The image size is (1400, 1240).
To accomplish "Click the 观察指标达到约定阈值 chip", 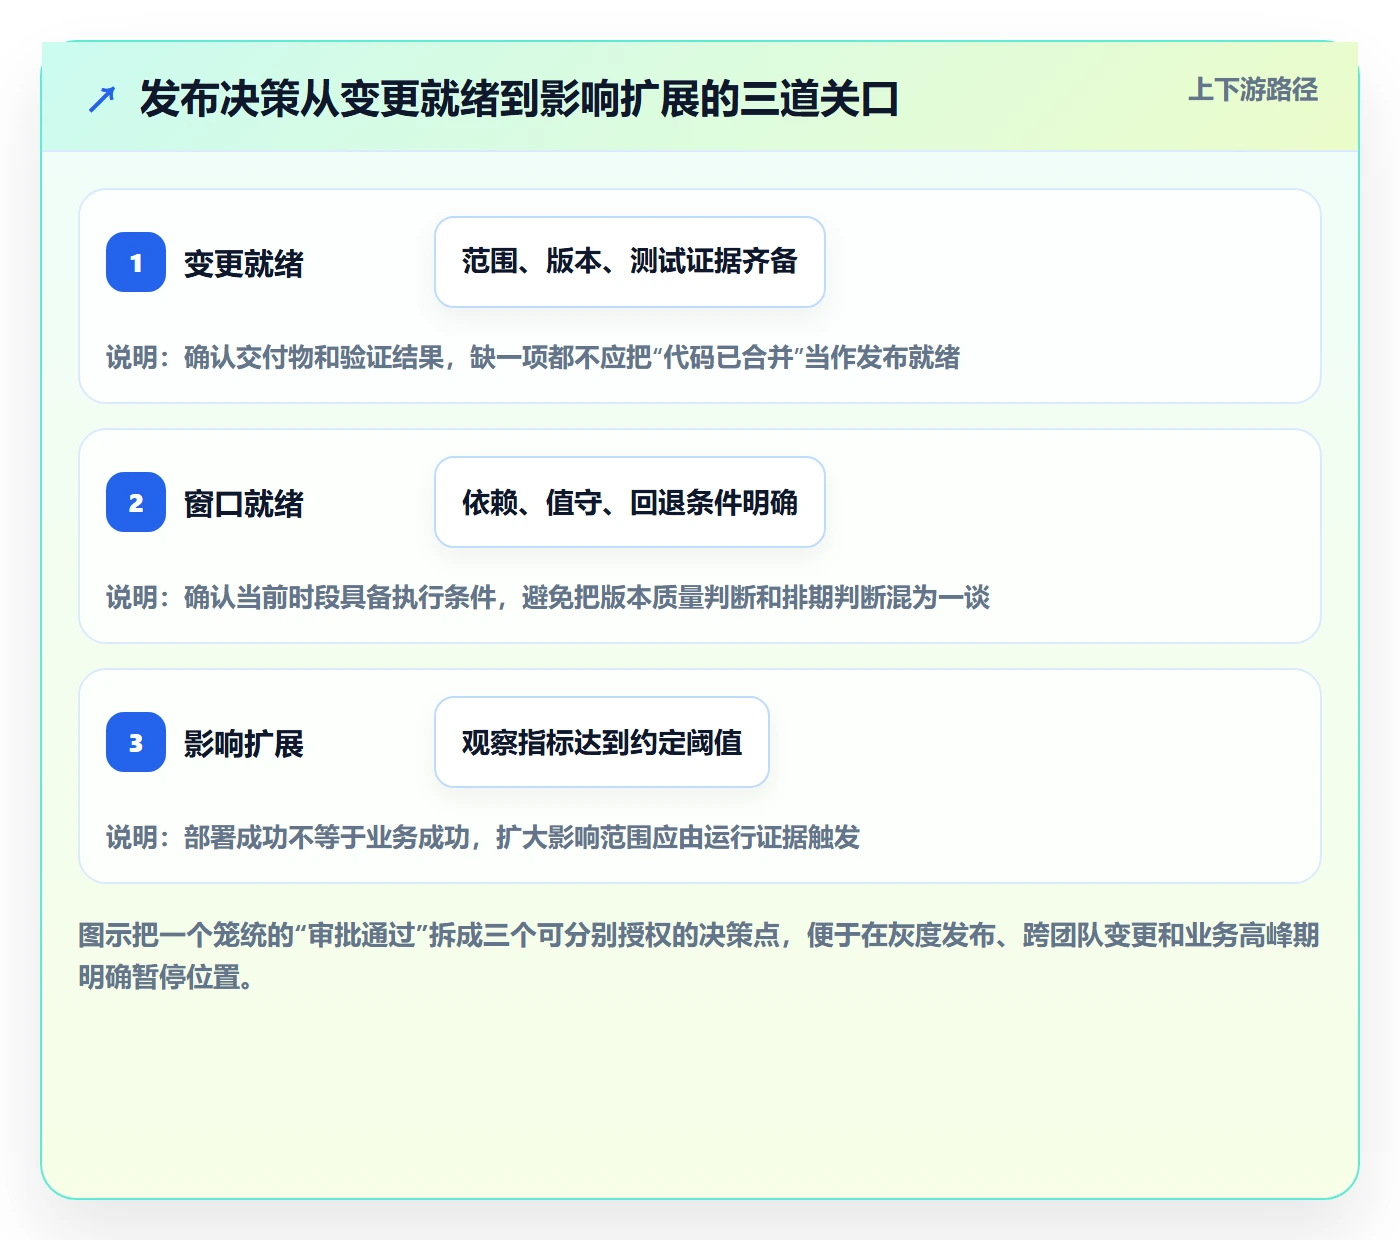I will (602, 742).
